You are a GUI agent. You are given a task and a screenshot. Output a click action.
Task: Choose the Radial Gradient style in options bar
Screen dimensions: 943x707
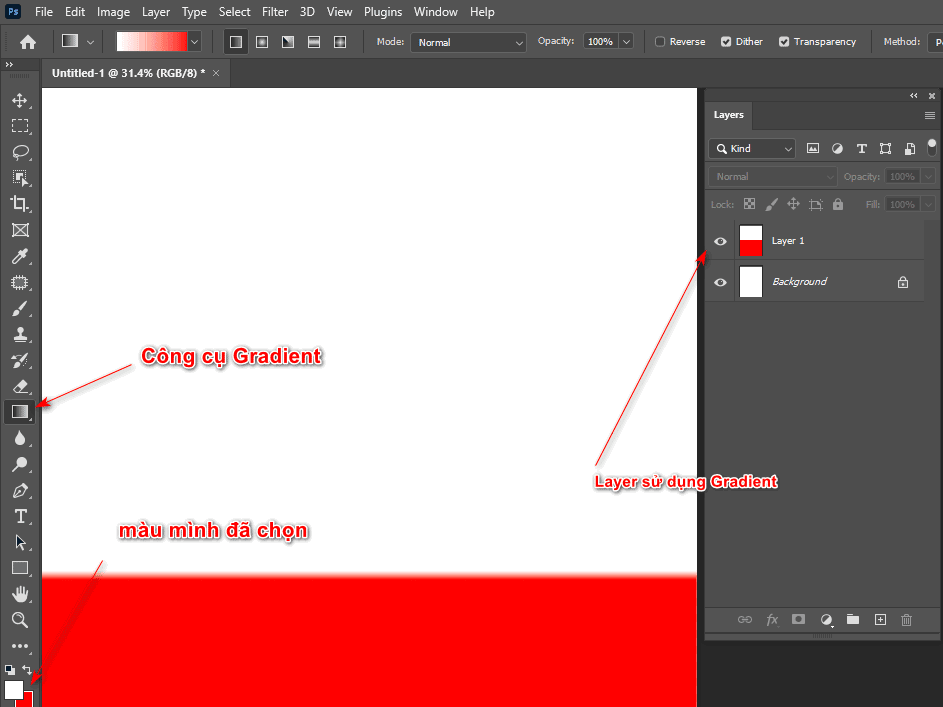click(x=262, y=41)
